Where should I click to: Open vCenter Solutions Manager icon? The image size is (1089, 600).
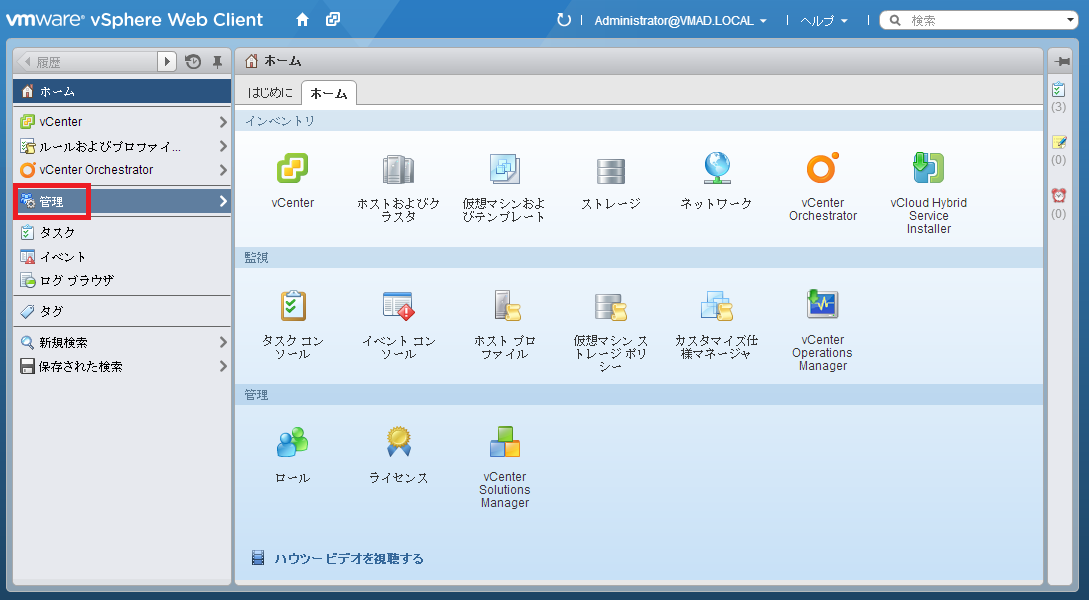point(504,442)
